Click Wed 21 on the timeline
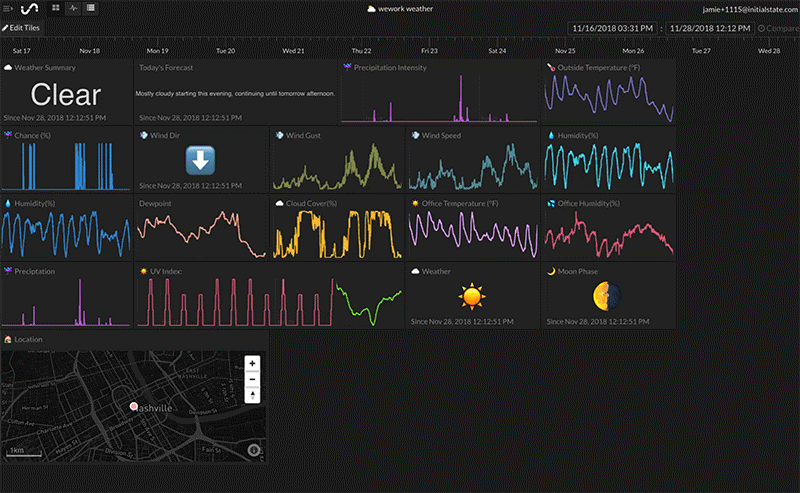 (x=294, y=50)
